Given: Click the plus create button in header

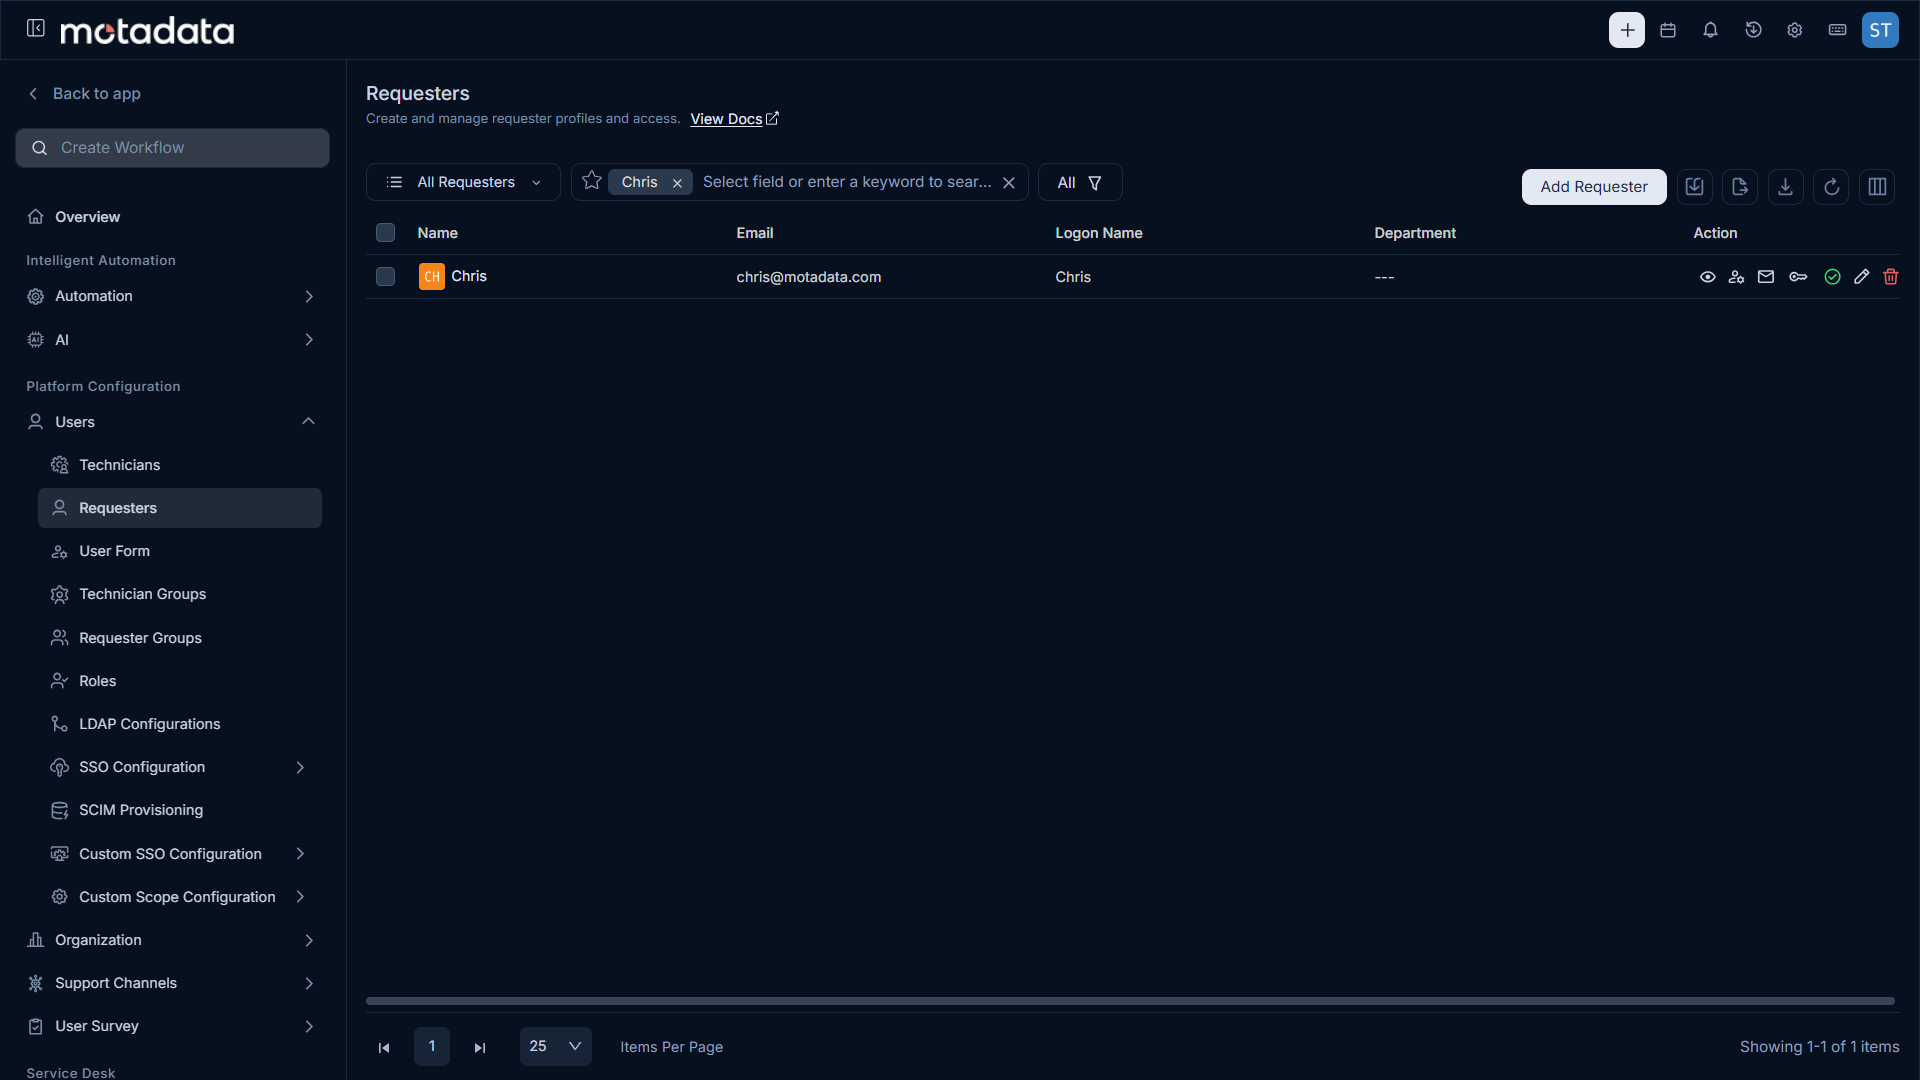Looking at the screenshot, I should (1627, 30).
